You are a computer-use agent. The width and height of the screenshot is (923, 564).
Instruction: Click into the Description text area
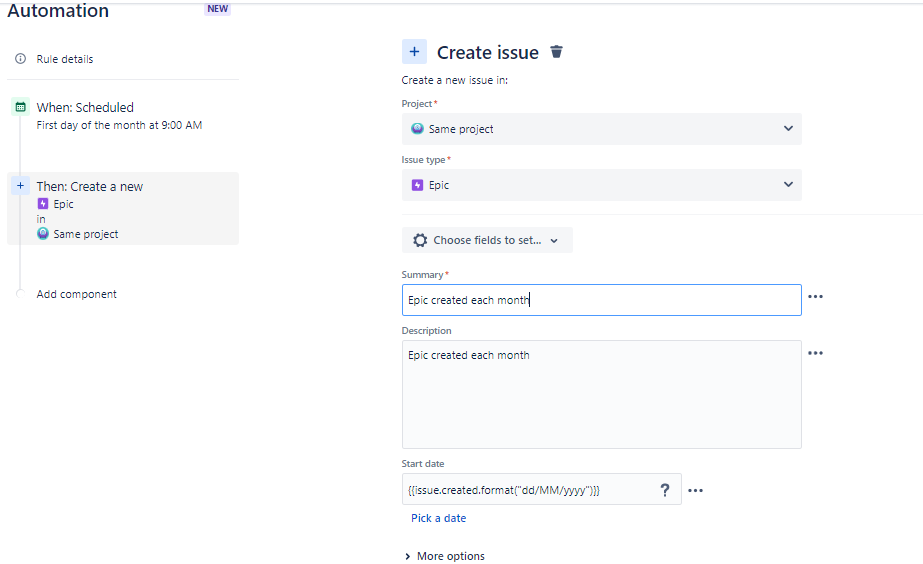pyautogui.click(x=602, y=394)
